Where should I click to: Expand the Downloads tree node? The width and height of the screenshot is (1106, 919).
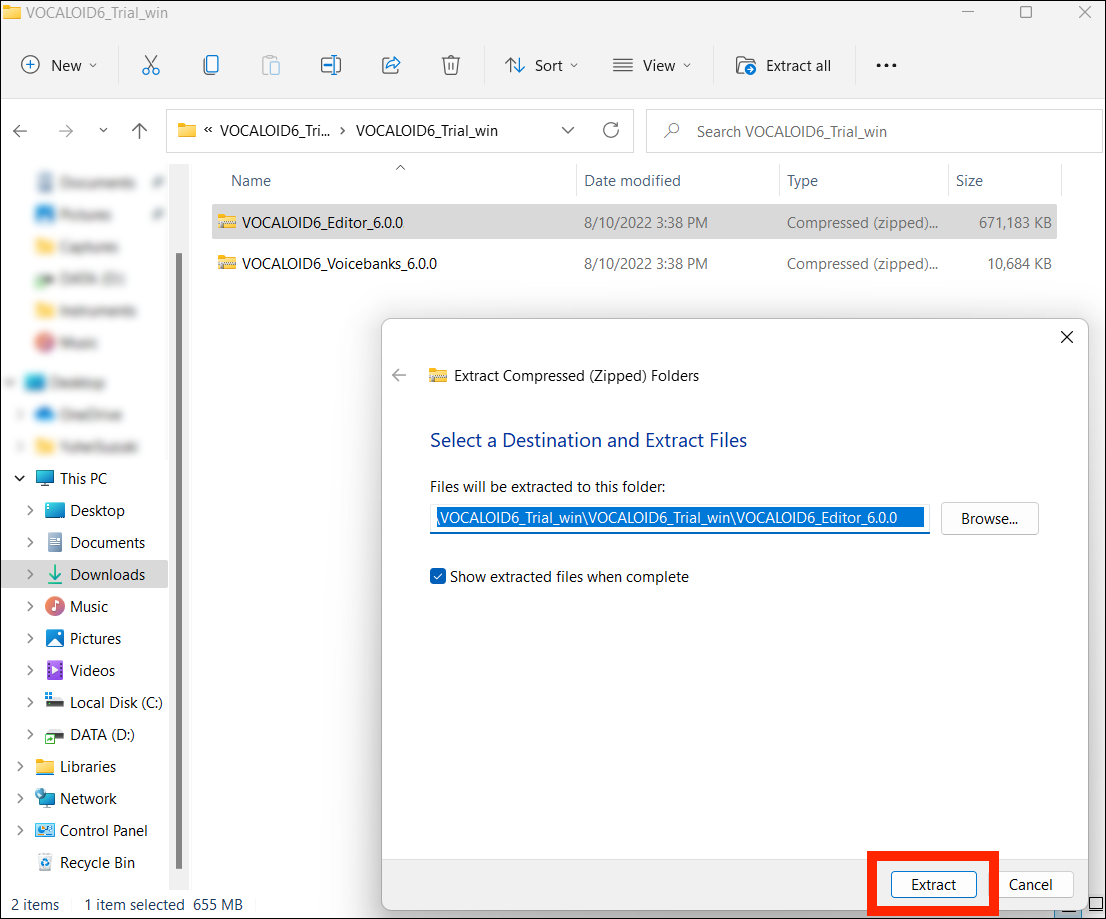pos(29,575)
